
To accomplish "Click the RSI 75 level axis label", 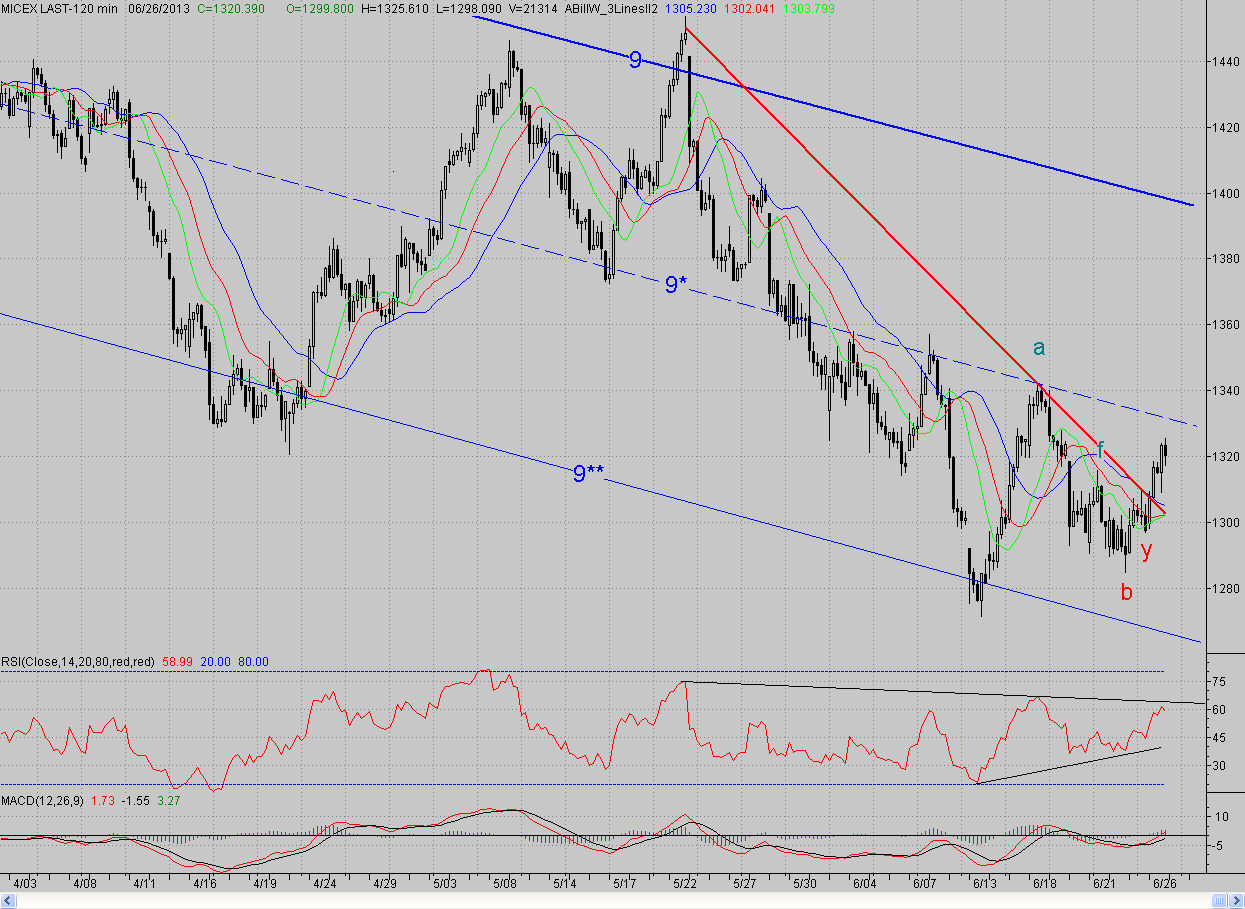I will click(1218, 681).
